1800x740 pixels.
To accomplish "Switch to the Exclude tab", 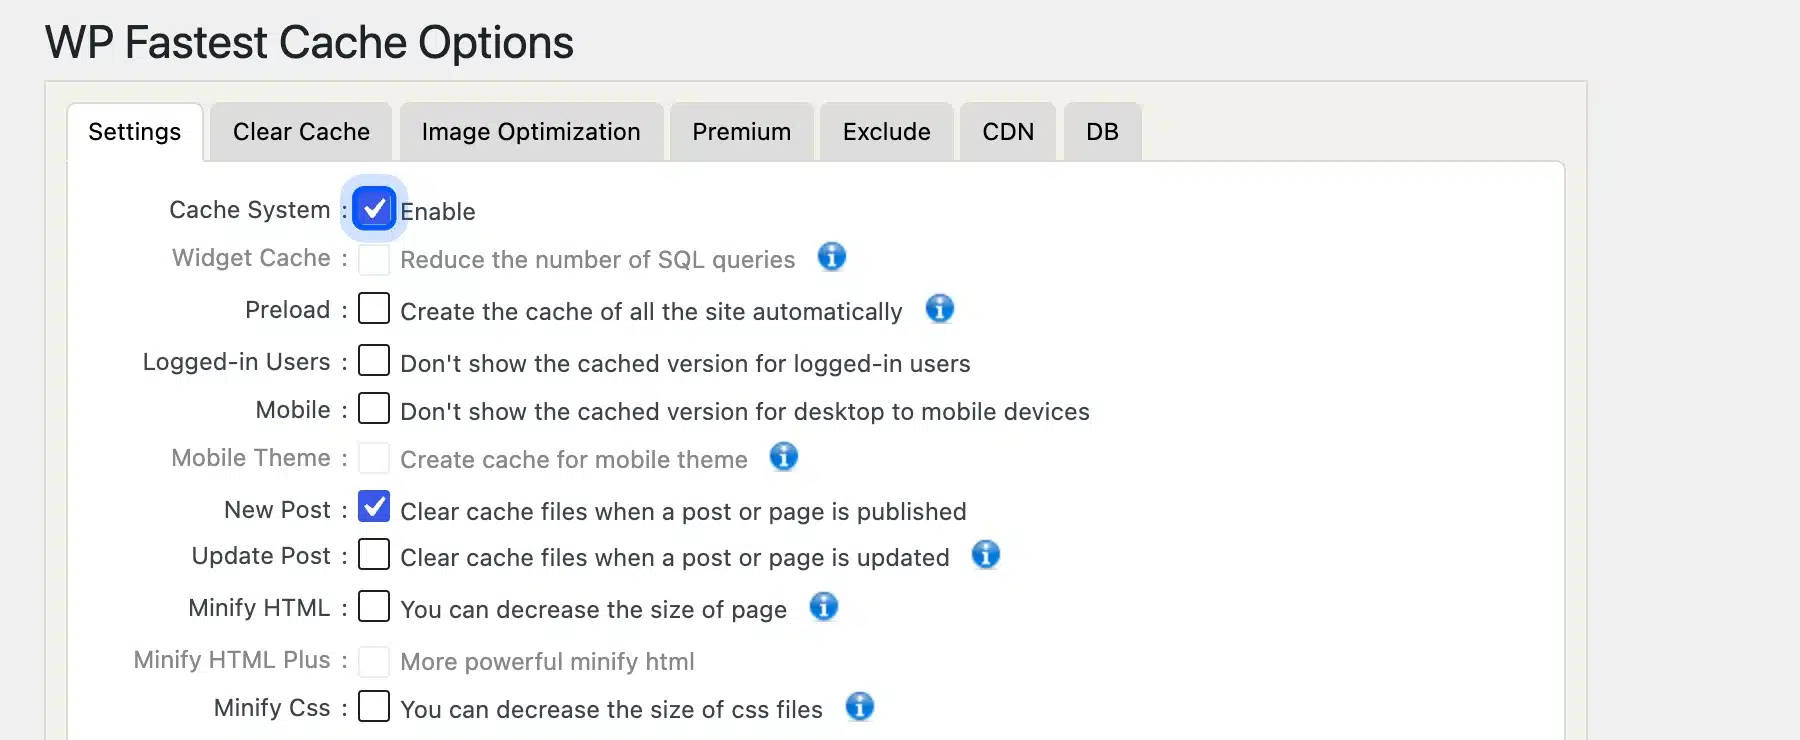I will (x=887, y=132).
